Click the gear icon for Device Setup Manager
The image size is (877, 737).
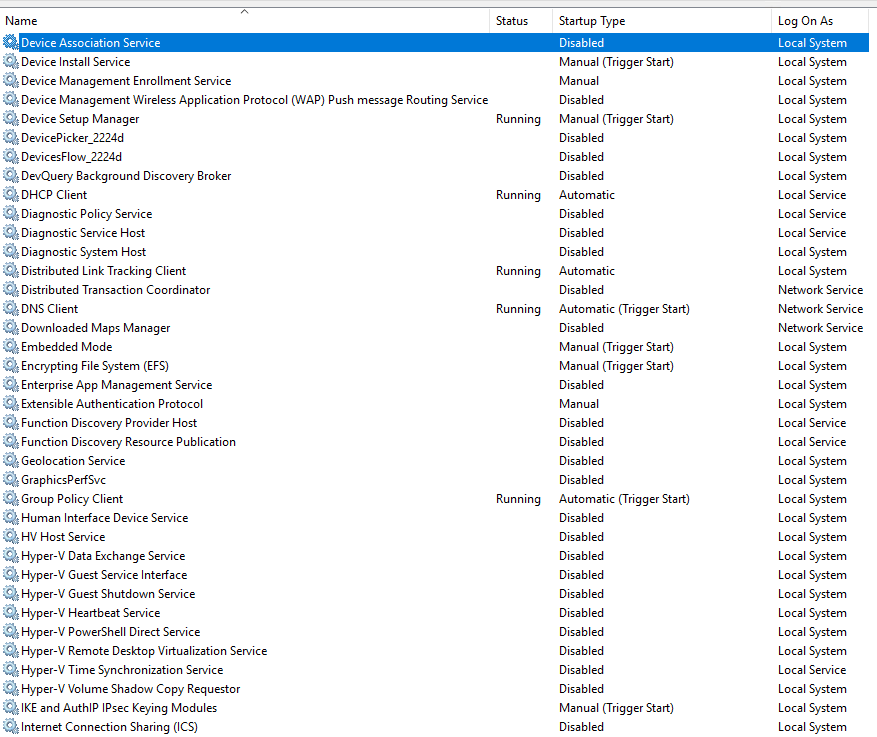[11, 119]
